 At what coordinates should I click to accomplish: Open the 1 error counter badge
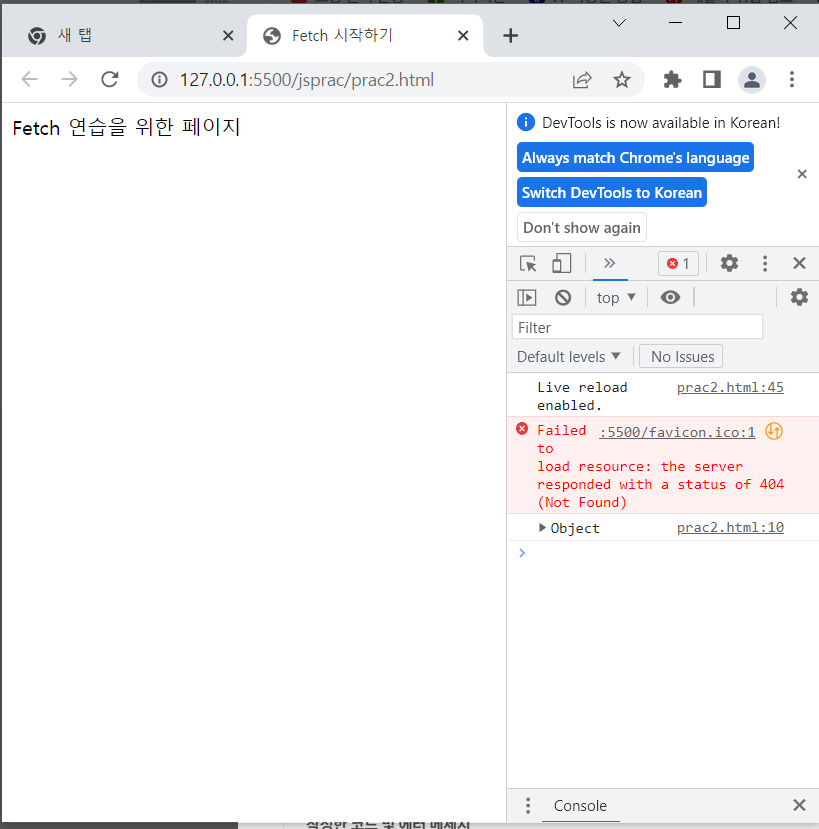pyautogui.click(x=678, y=263)
